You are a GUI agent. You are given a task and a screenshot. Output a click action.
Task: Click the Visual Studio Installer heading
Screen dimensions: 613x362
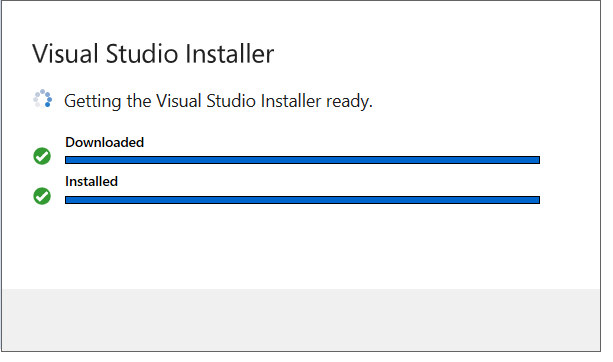tap(153, 54)
